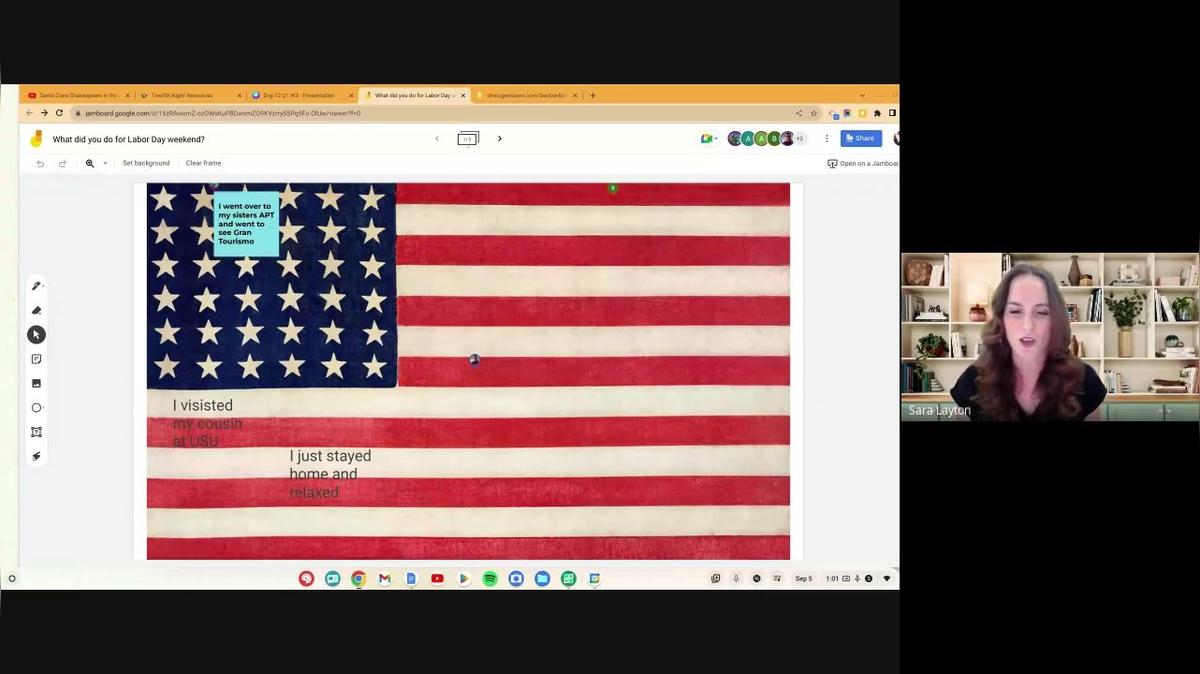Screen dimensions: 1200x674
Task: Bookmark this page with star icon
Action: point(813,113)
